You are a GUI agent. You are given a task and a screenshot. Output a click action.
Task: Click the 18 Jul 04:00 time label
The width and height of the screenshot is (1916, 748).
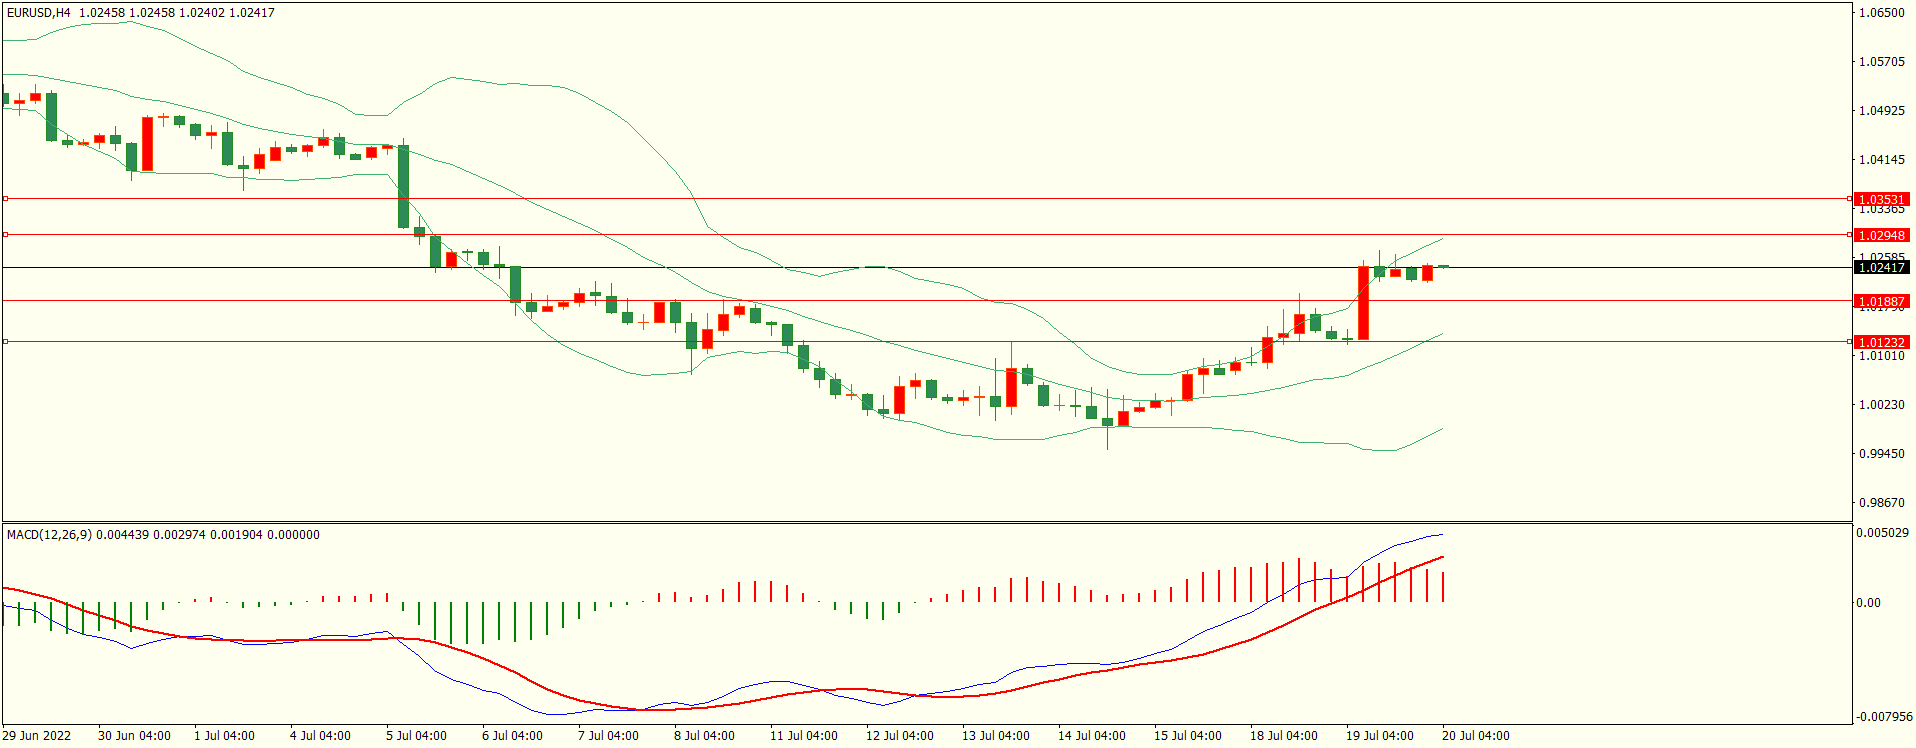[x=1284, y=736]
